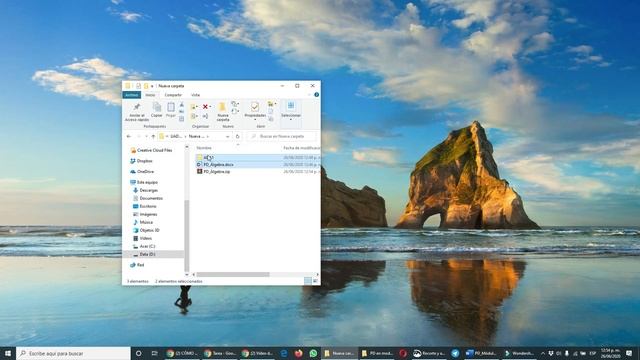Sort by the Nombre column header
This screenshot has width=640, height=360.
click(204, 148)
